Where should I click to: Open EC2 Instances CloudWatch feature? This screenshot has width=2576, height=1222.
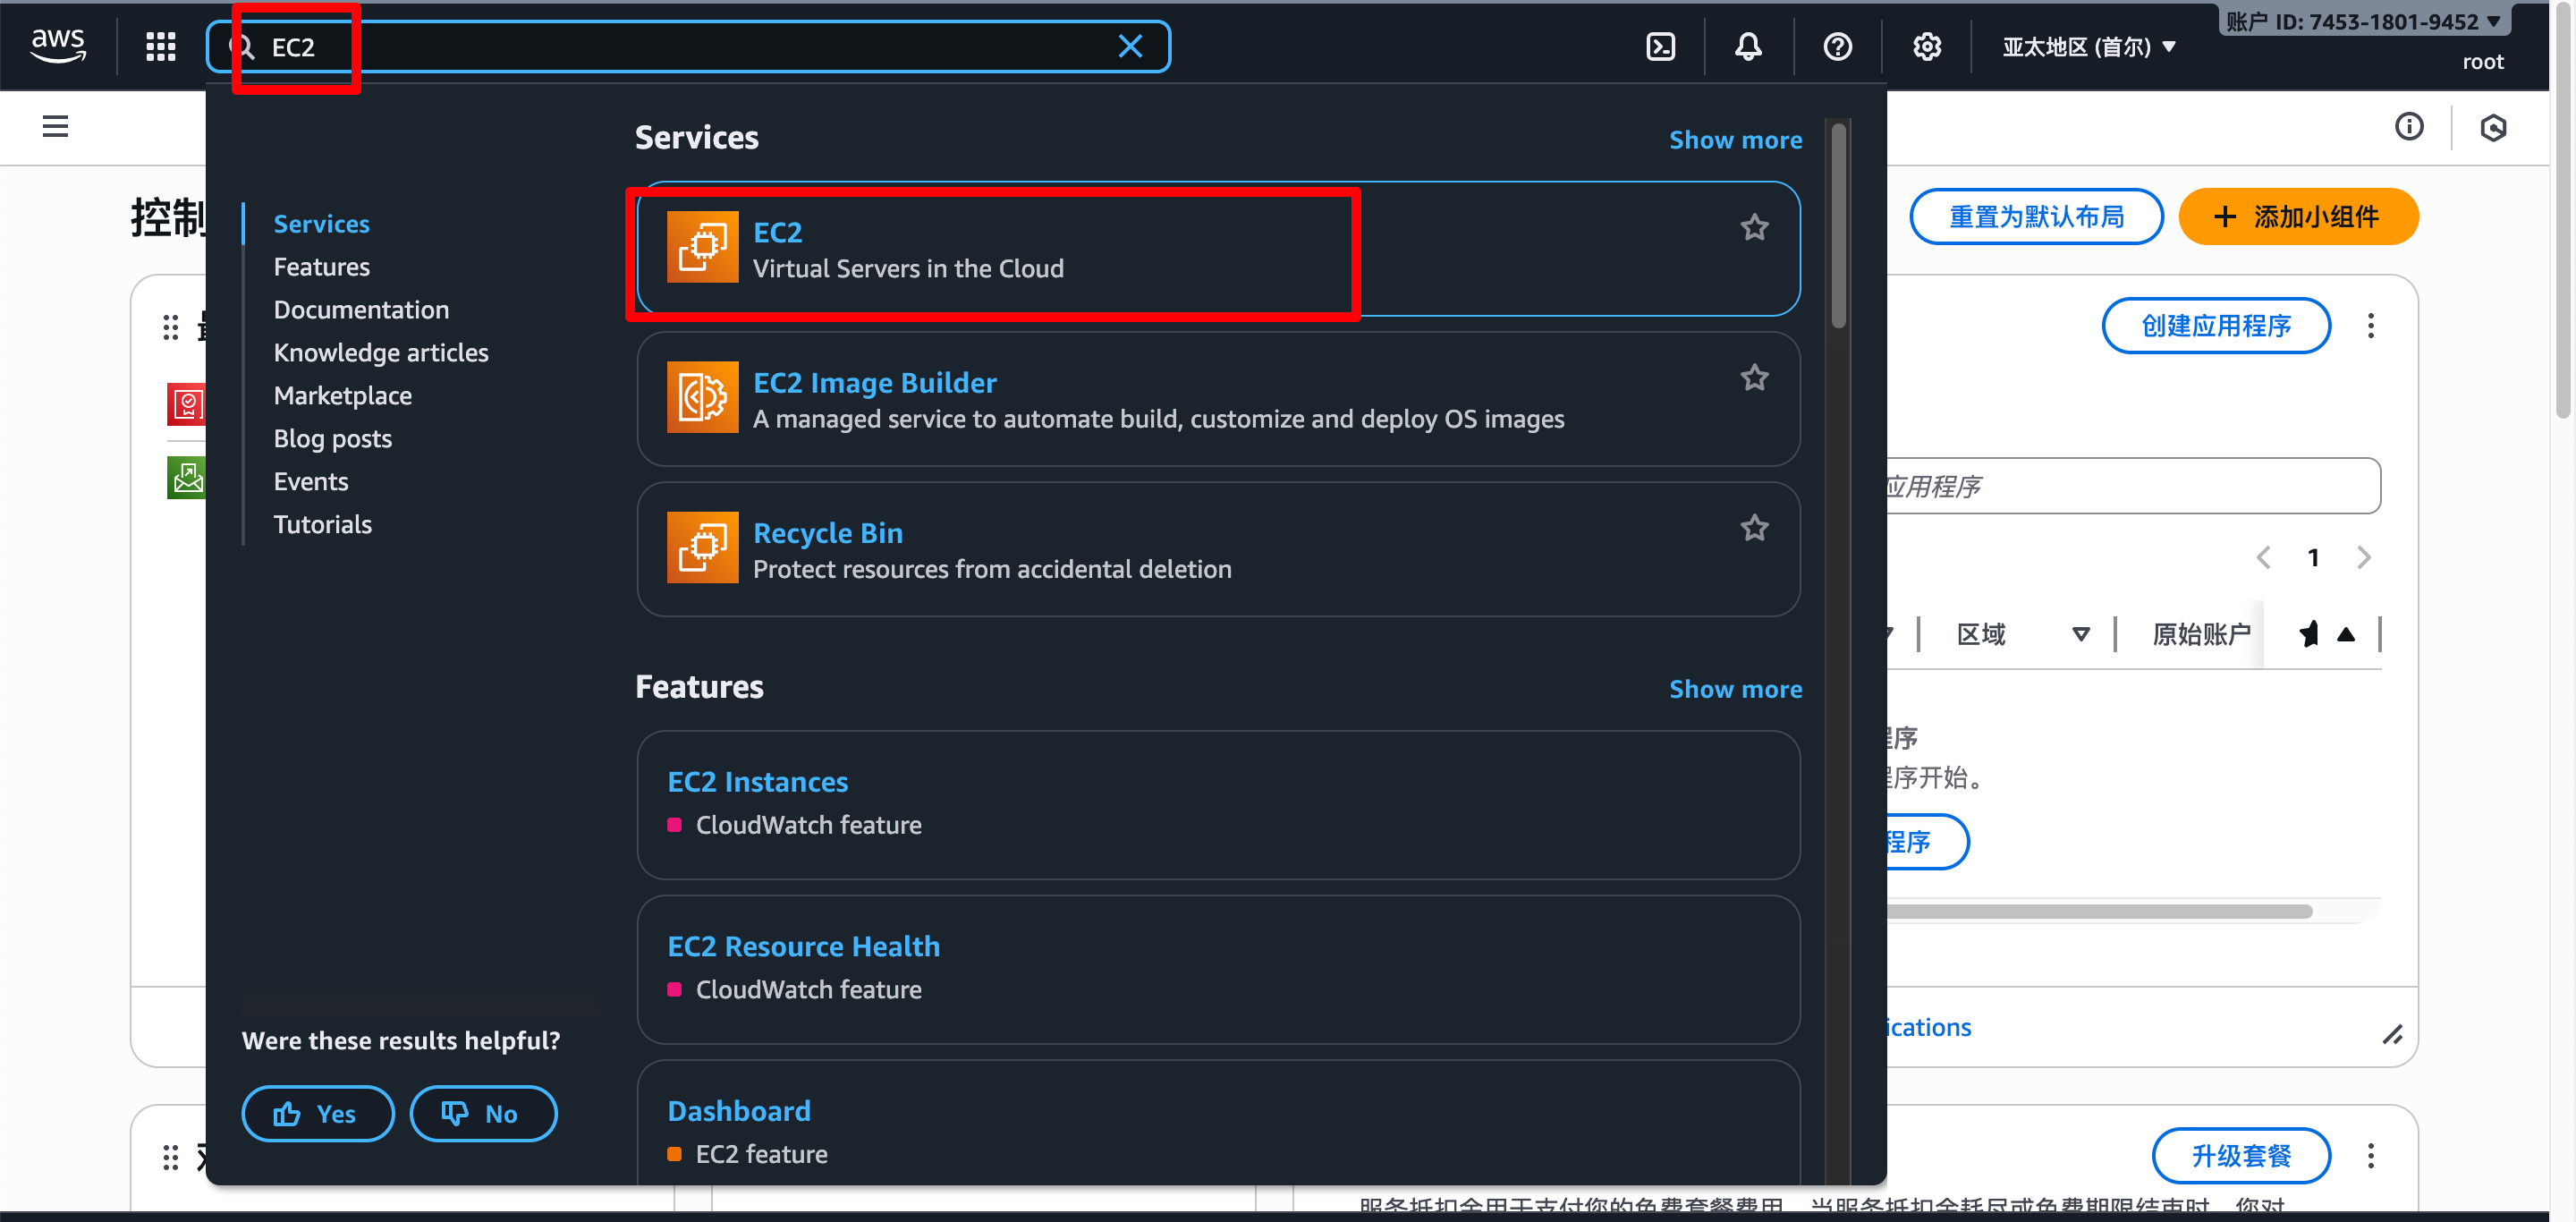(x=757, y=781)
